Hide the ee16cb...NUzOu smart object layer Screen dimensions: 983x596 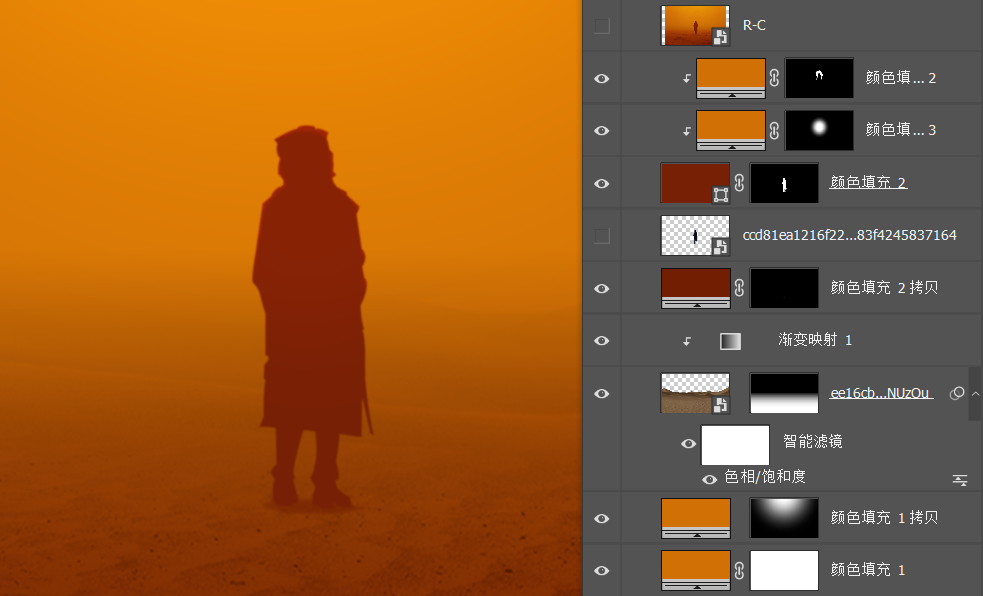click(x=601, y=394)
